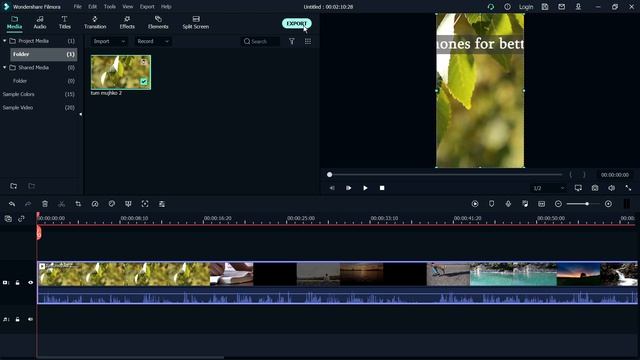Click the Motion Tracking target icon

tap(145, 204)
